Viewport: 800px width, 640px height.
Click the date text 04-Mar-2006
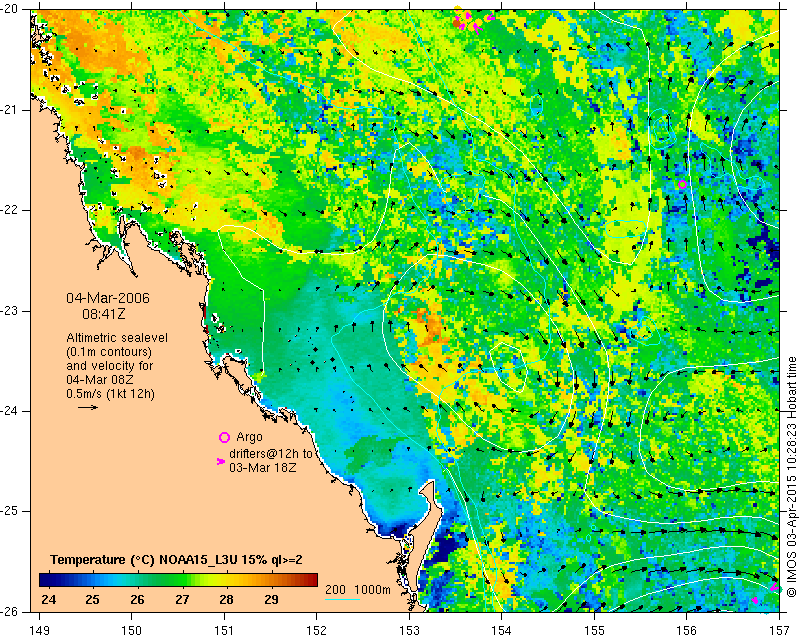click(x=108, y=298)
